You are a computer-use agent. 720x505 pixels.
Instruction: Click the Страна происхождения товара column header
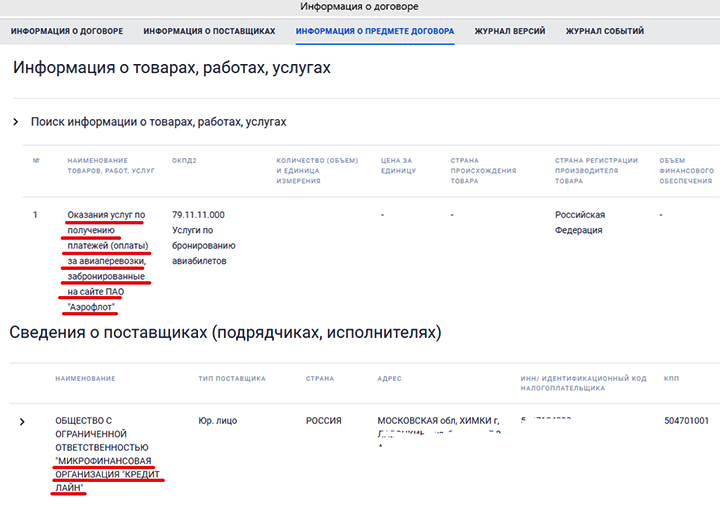point(483,170)
